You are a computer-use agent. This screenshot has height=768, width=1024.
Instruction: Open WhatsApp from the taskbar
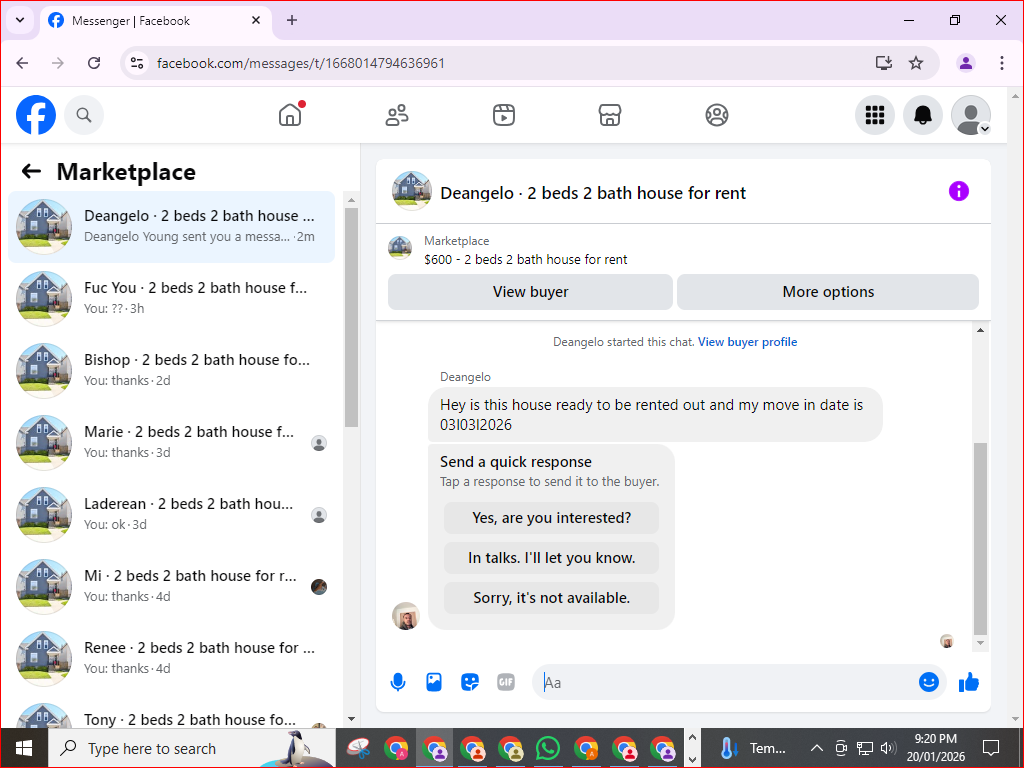[x=547, y=748]
